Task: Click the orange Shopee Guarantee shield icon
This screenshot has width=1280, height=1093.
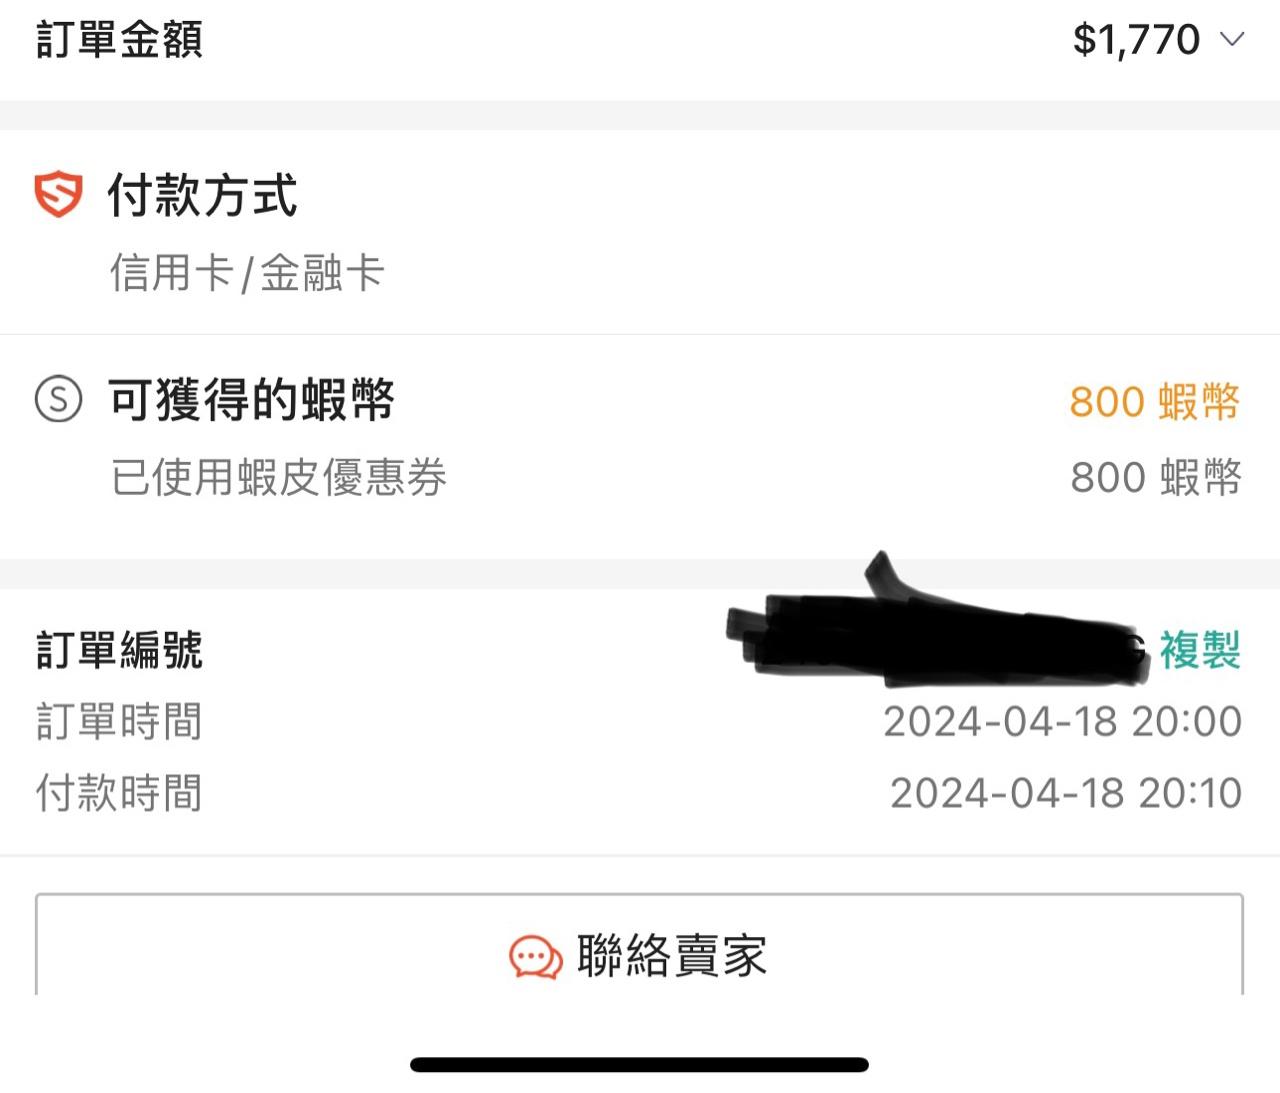Action: pyautogui.click(x=58, y=194)
